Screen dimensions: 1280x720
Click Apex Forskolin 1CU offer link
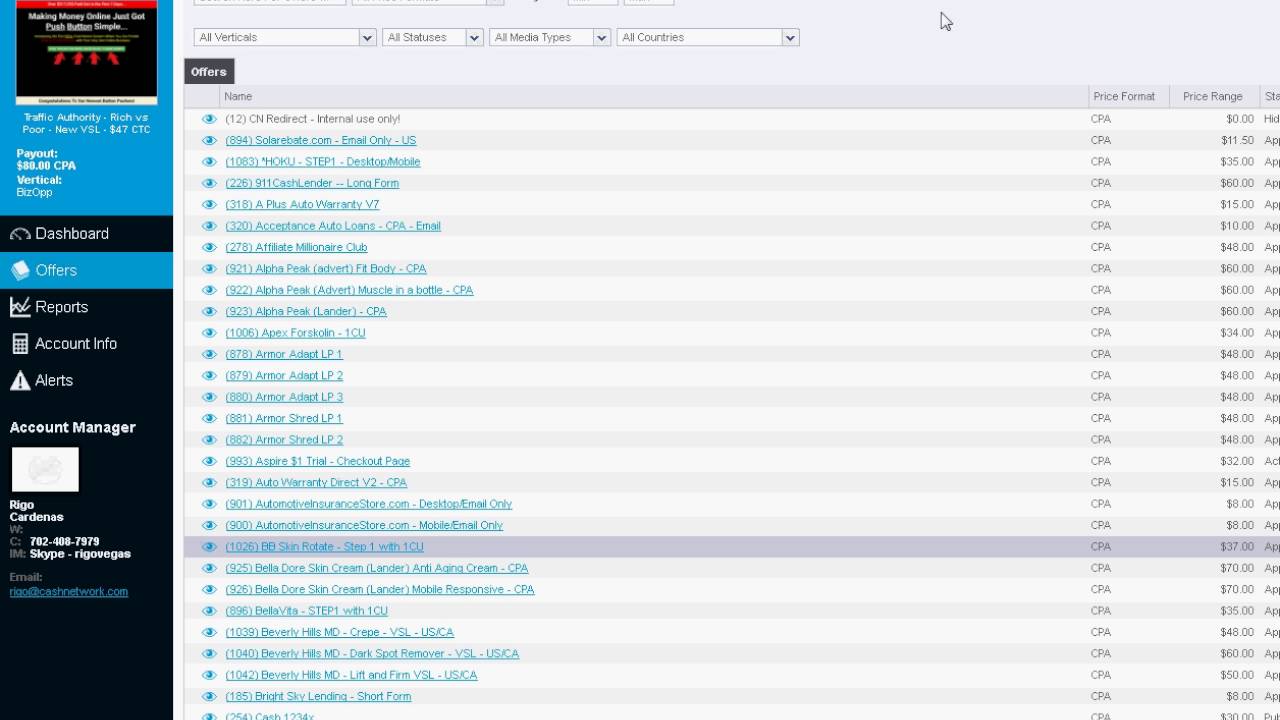295,333
